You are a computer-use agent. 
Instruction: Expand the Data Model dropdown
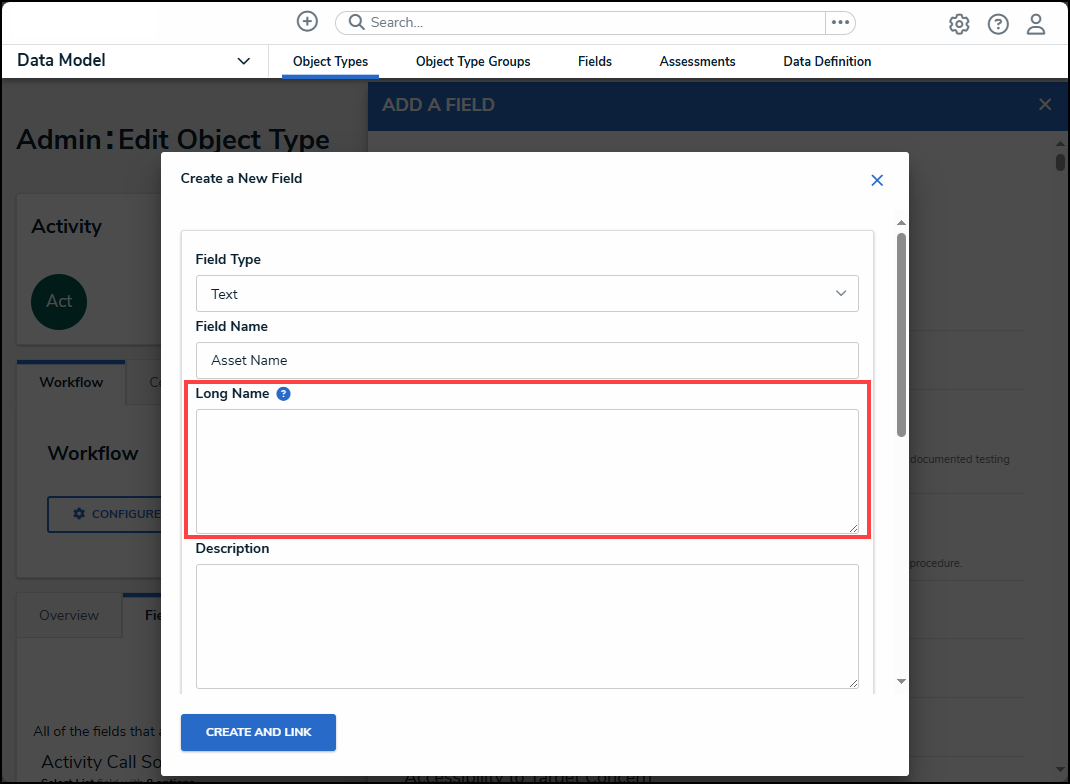pos(243,61)
